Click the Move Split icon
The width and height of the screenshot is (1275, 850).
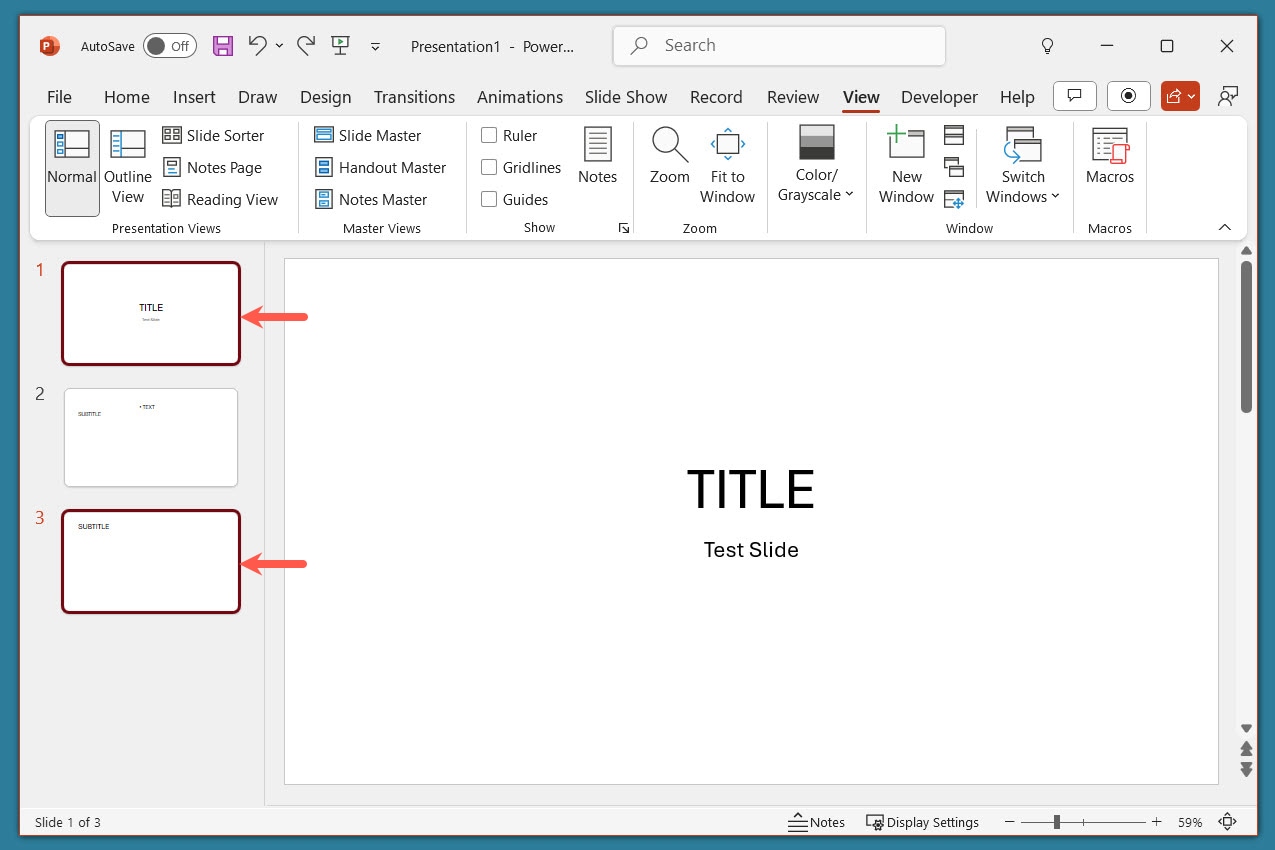tap(954, 199)
